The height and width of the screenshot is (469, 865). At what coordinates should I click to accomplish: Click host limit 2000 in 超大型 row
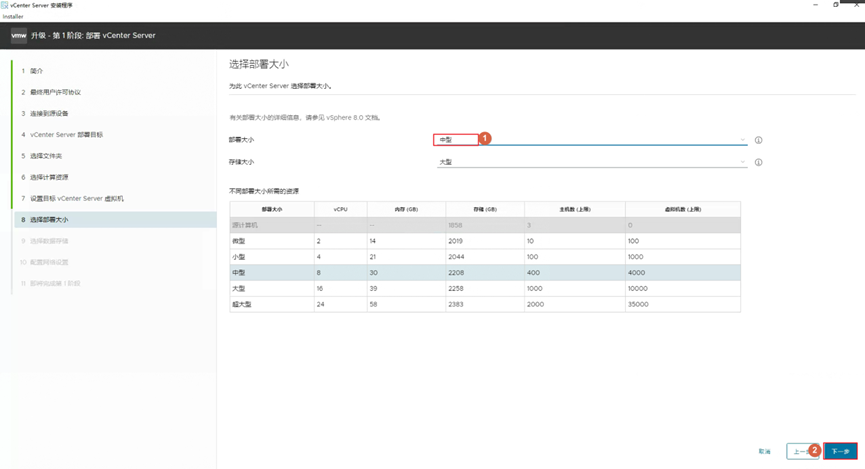point(535,304)
